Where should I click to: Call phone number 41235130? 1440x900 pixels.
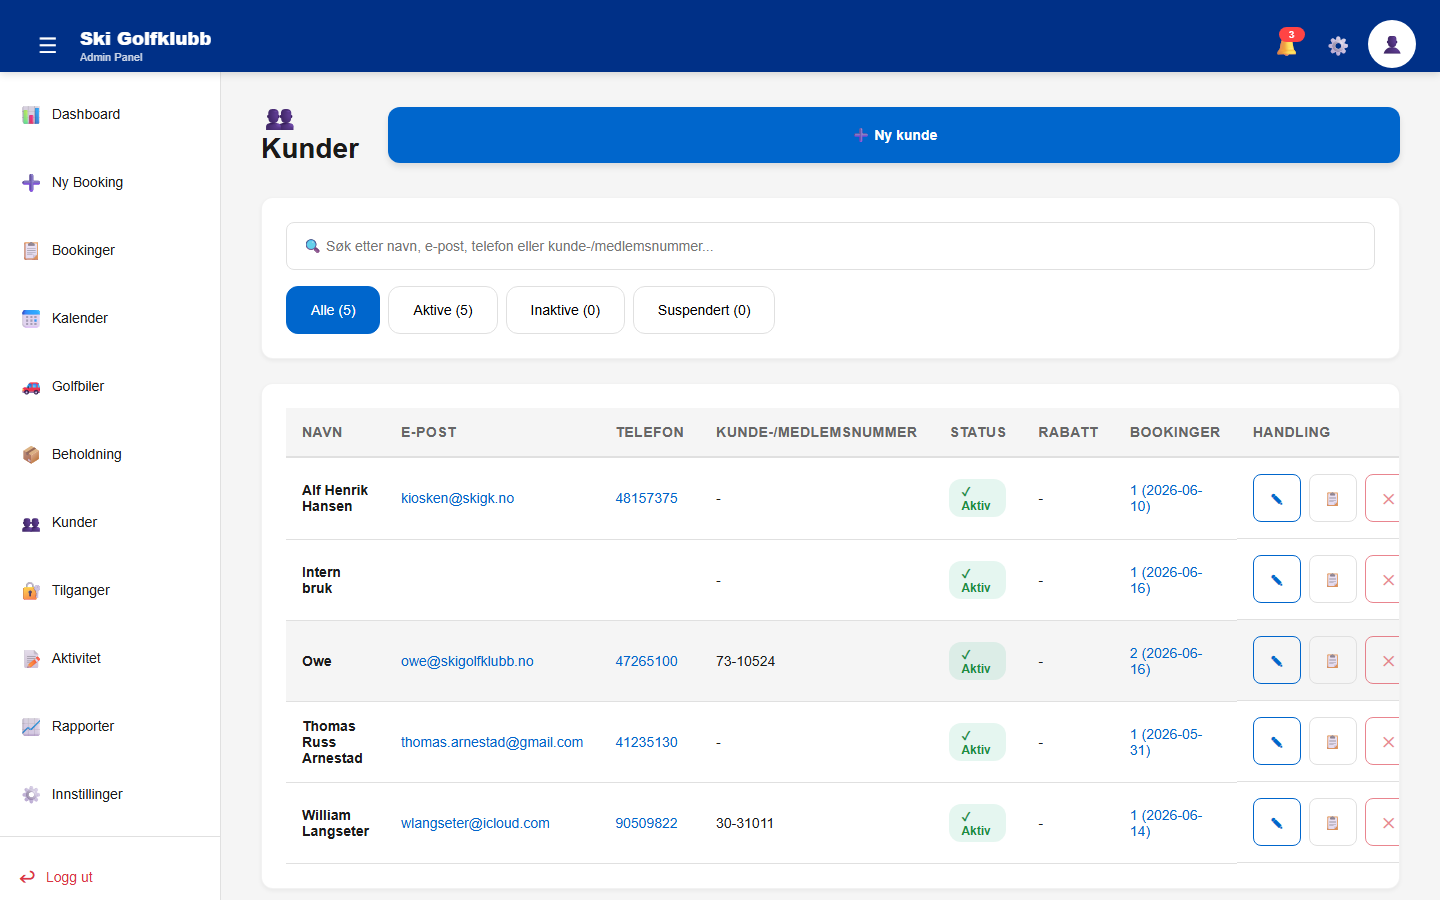point(646,742)
